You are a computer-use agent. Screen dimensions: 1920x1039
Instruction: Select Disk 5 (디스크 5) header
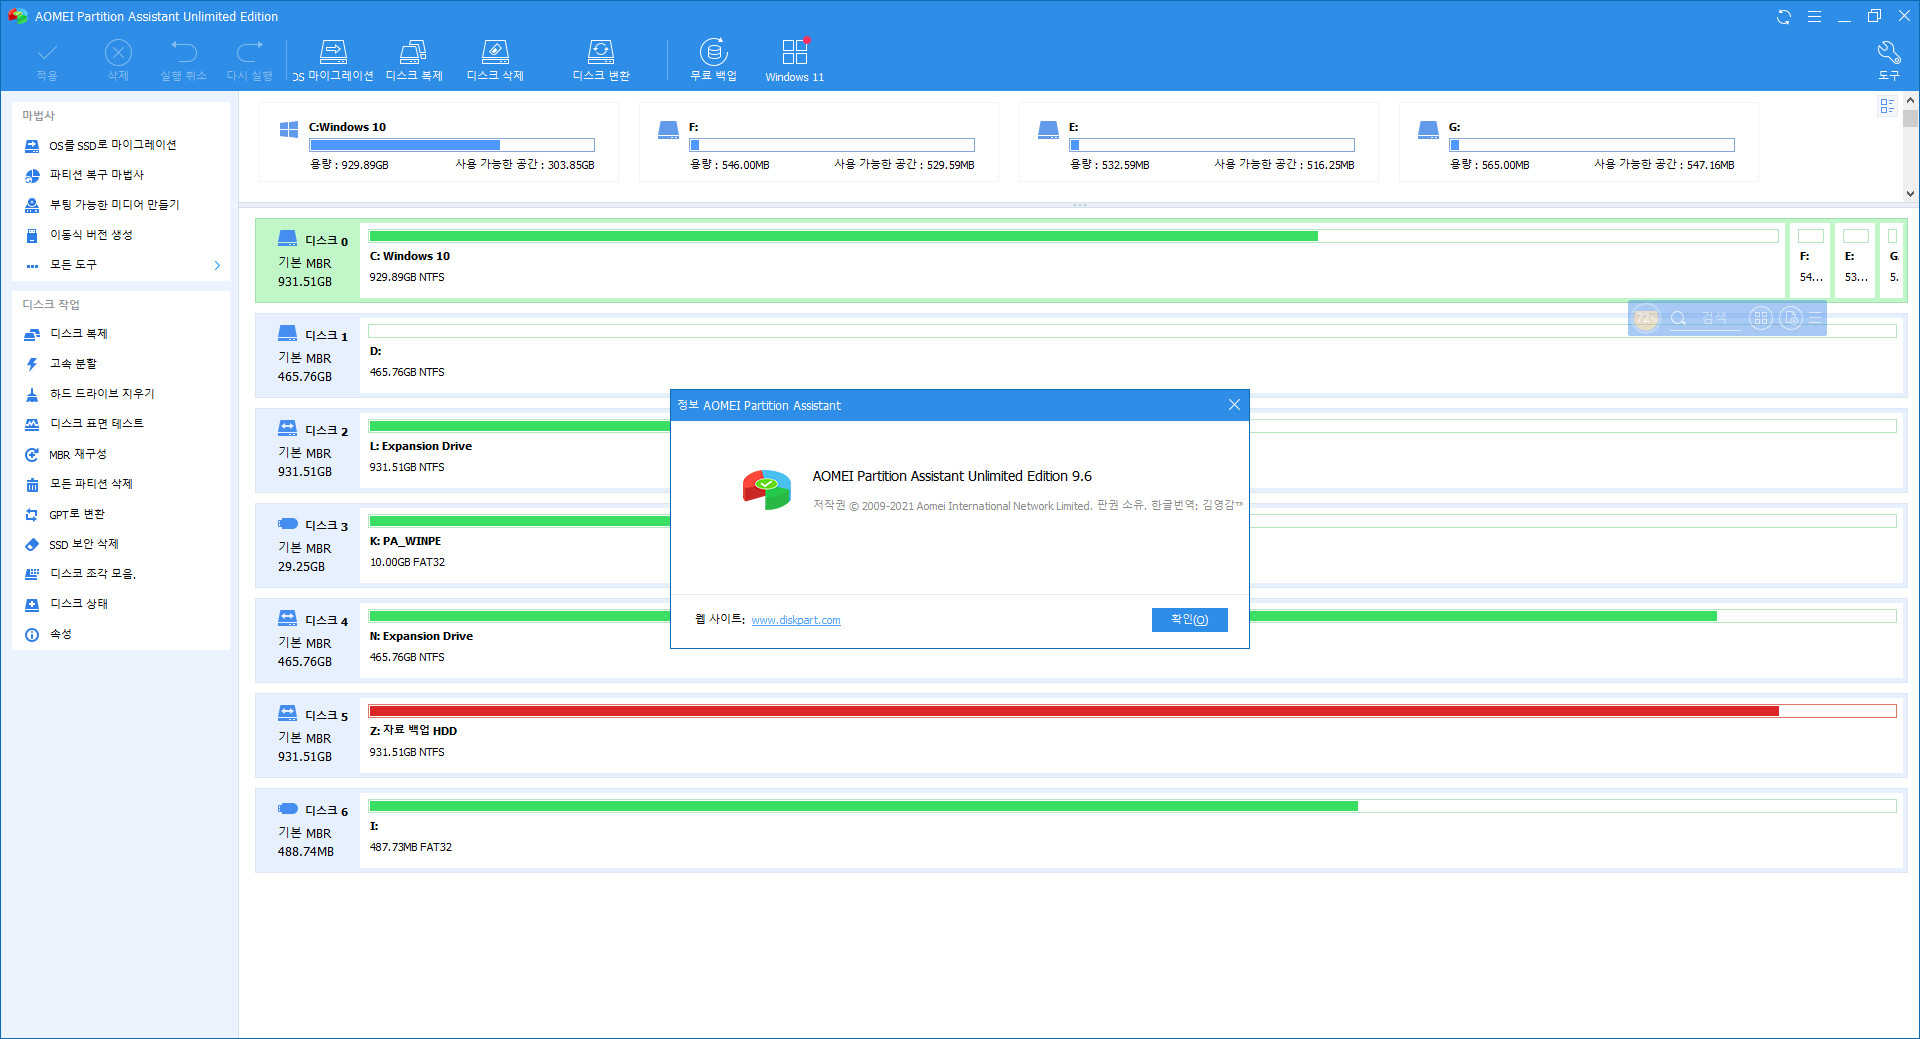pos(308,735)
